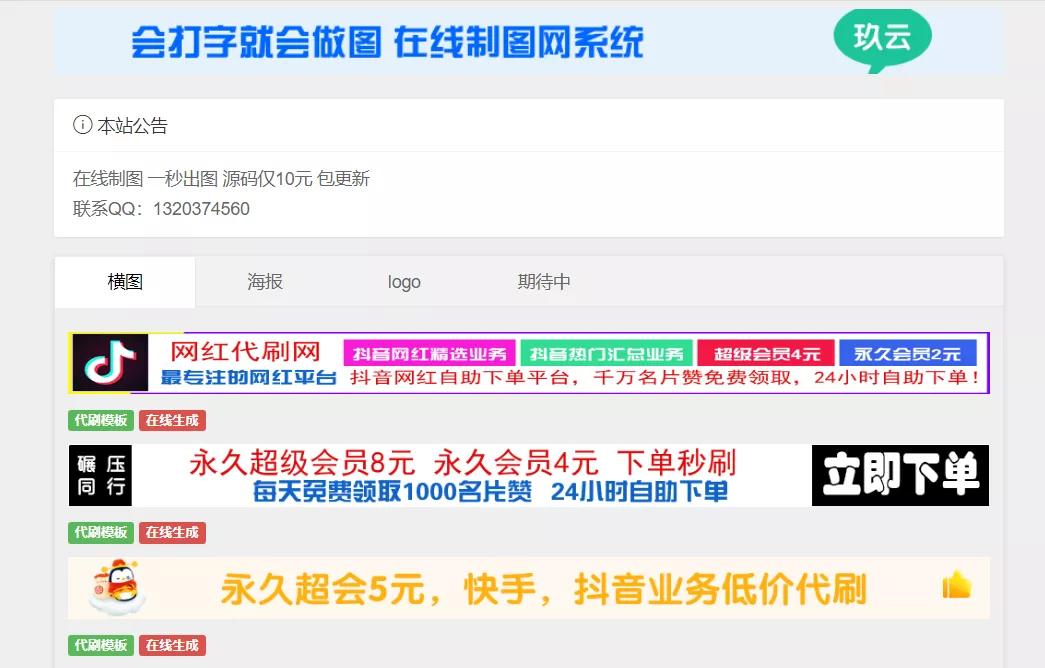This screenshot has height=668, width=1045.
Task: Click the 永久会员2元 blue label
Action: (908, 353)
